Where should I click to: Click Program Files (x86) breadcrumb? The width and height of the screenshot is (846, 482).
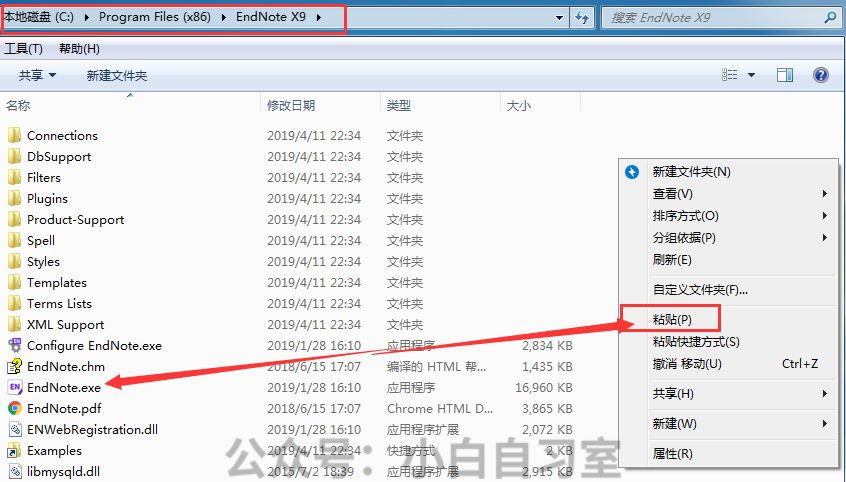click(154, 17)
